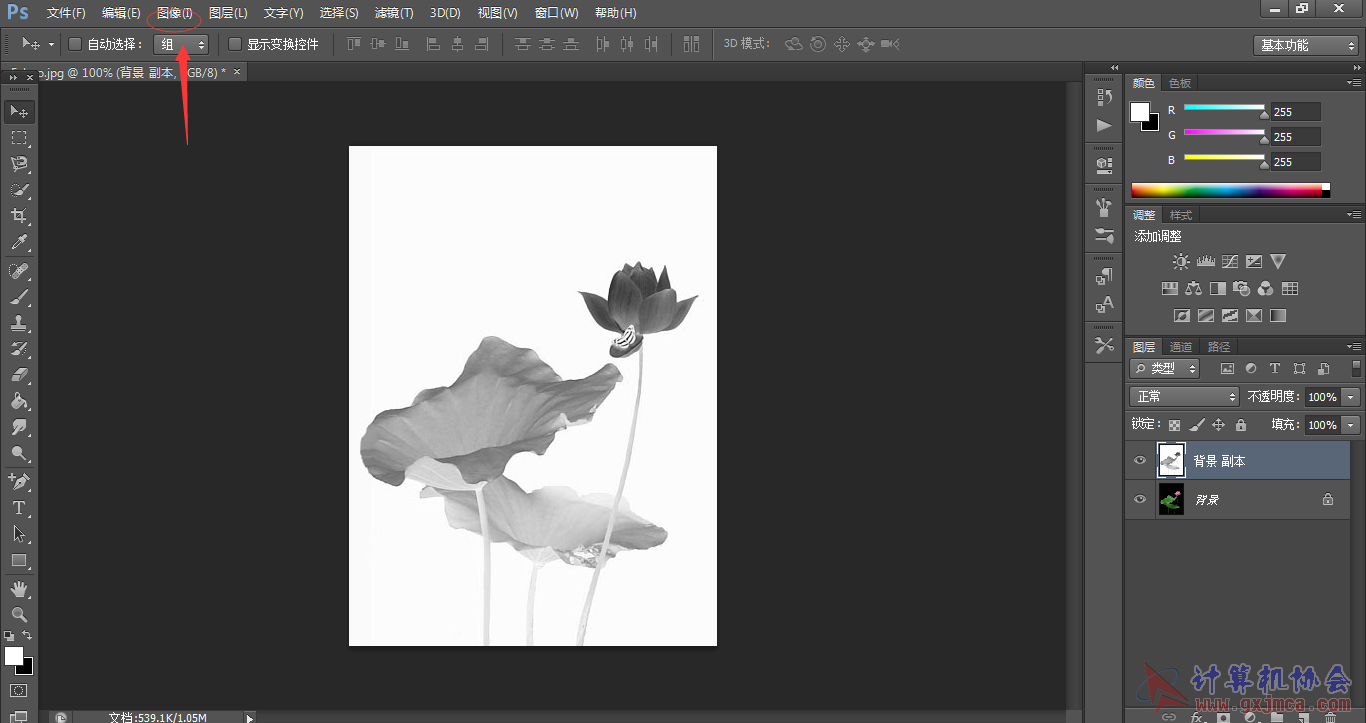1366x723 pixels.
Task: Open the 滤镜(T) menu
Action: click(x=393, y=13)
